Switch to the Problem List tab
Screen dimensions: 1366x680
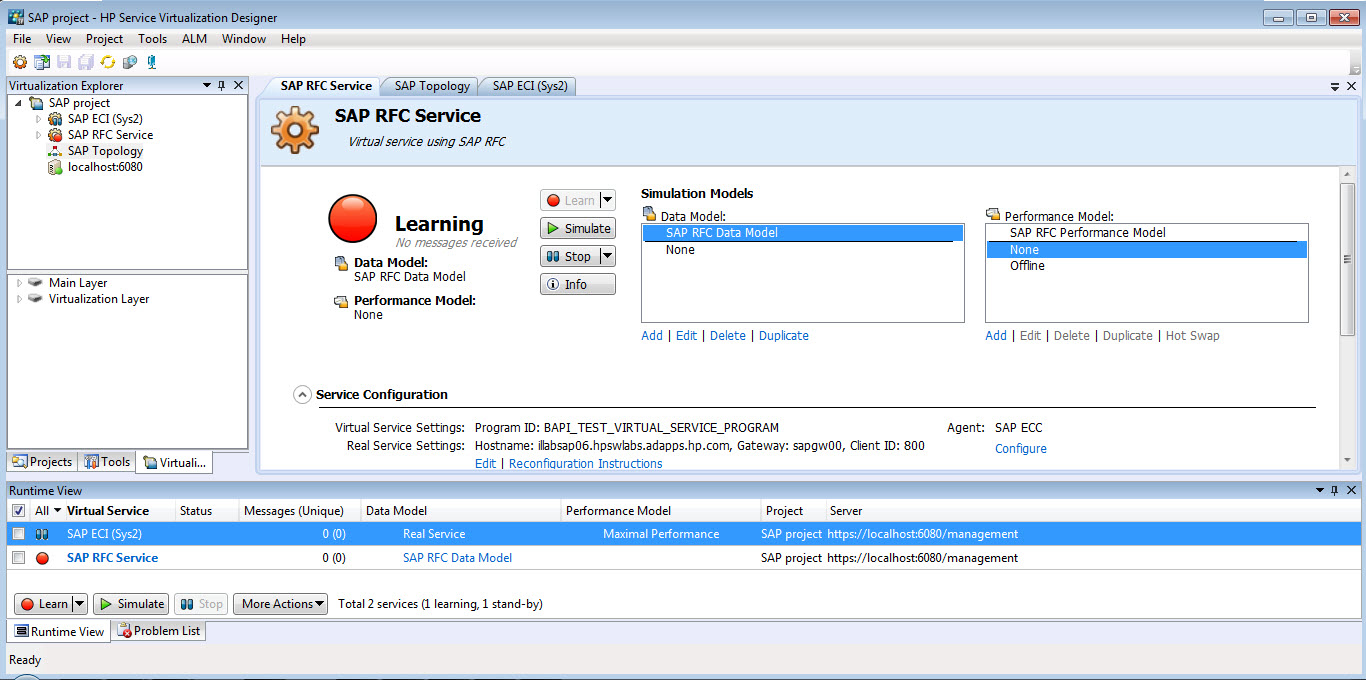pos(158,631)
